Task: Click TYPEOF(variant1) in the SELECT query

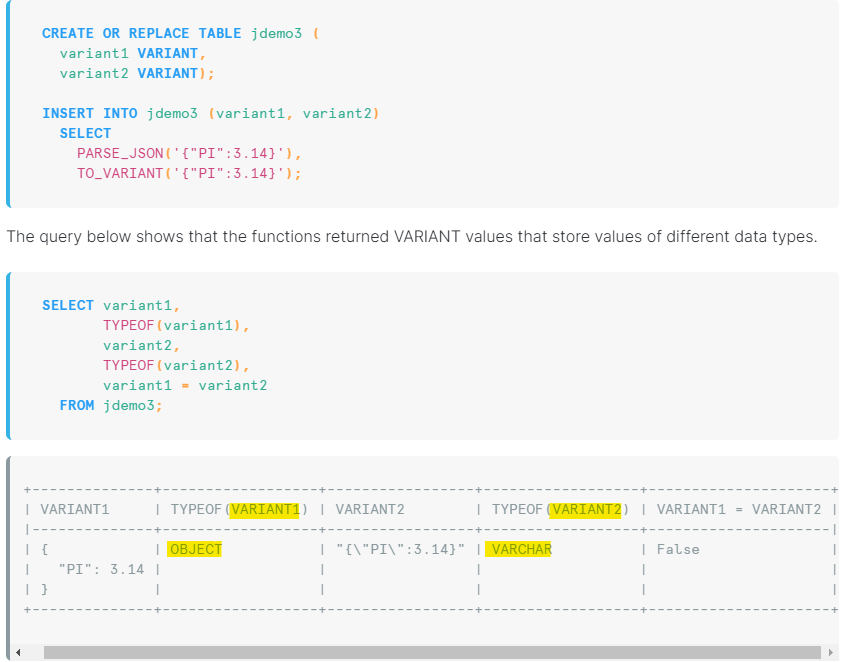Action: pos(176,325)
